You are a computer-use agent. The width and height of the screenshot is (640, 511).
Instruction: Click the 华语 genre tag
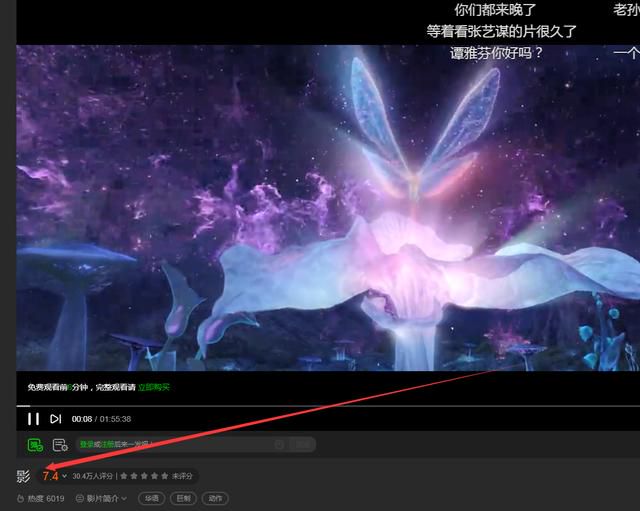click(152, 498)
